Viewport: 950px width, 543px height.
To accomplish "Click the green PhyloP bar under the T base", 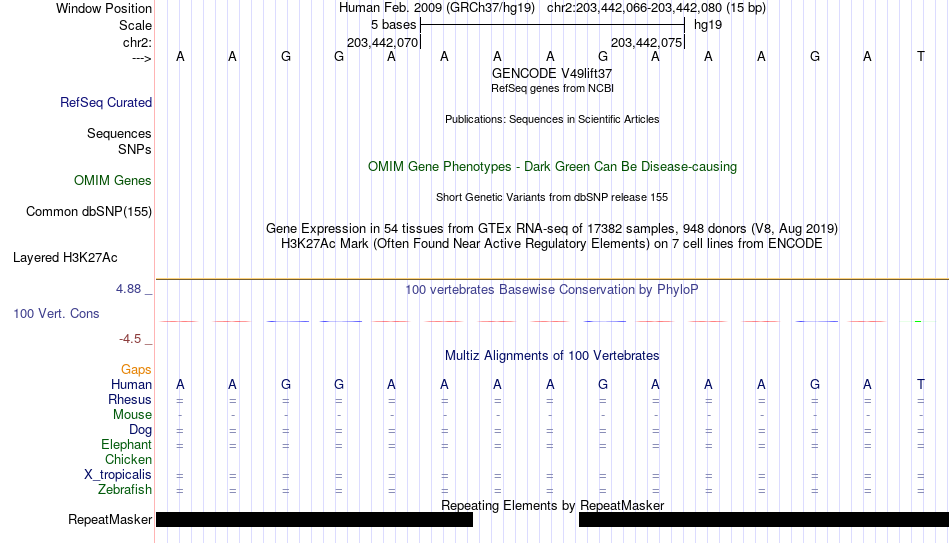I will pyautogui.click(x=918, y=321).
